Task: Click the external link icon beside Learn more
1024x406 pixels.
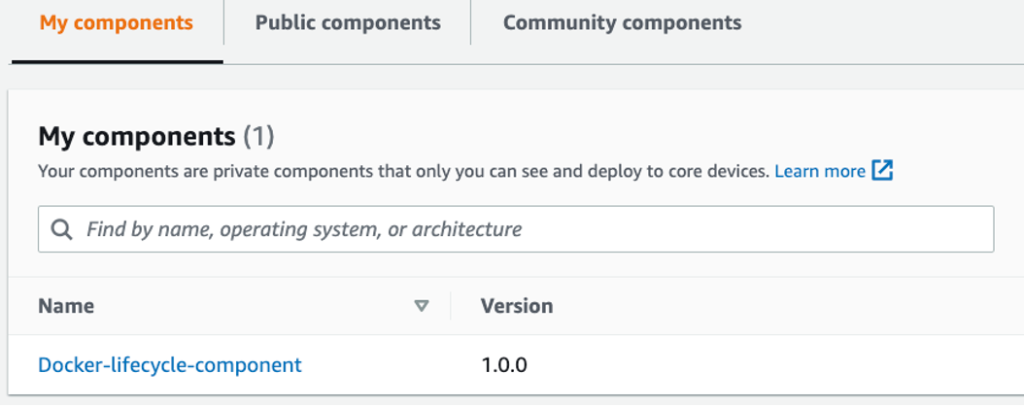Action: click(x=882, y=171)
